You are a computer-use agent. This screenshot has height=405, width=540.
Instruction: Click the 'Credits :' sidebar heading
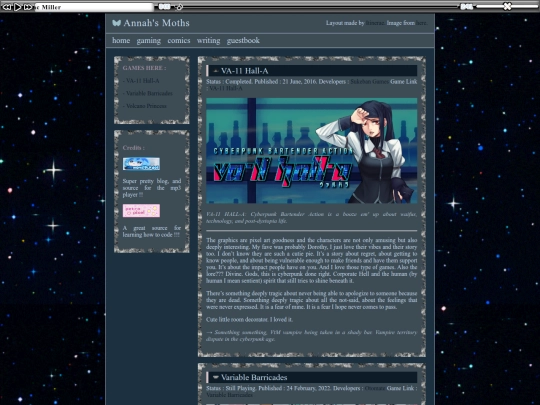coord(134,148)
